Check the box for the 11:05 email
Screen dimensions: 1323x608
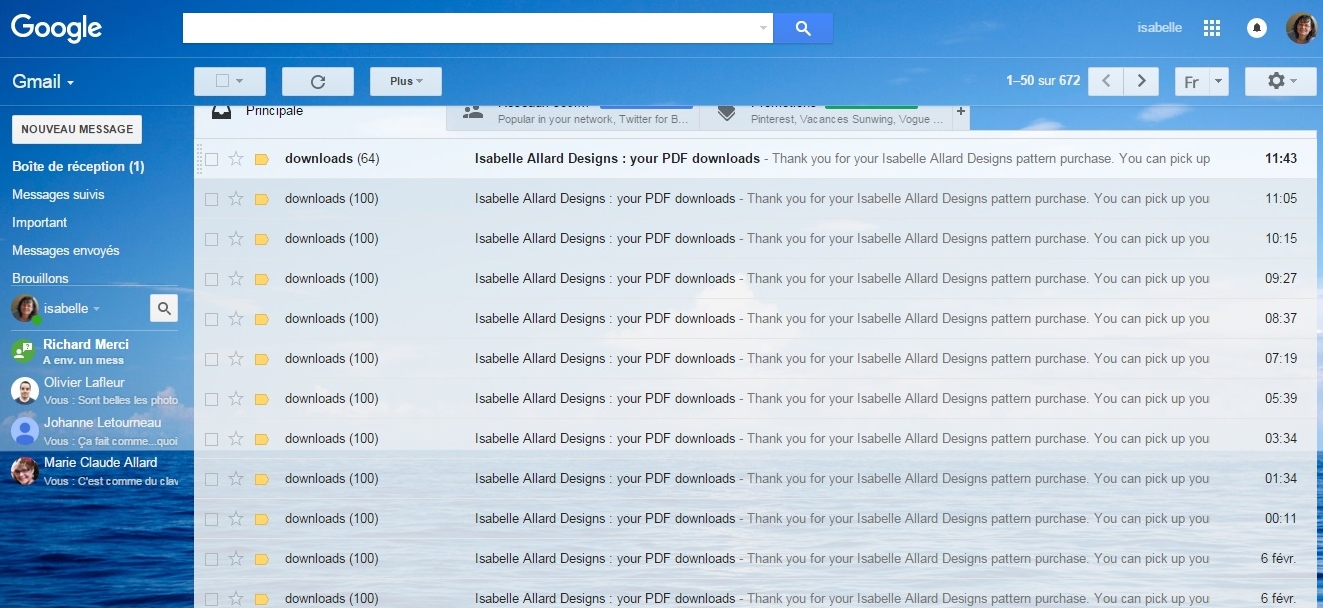point(211,199)
